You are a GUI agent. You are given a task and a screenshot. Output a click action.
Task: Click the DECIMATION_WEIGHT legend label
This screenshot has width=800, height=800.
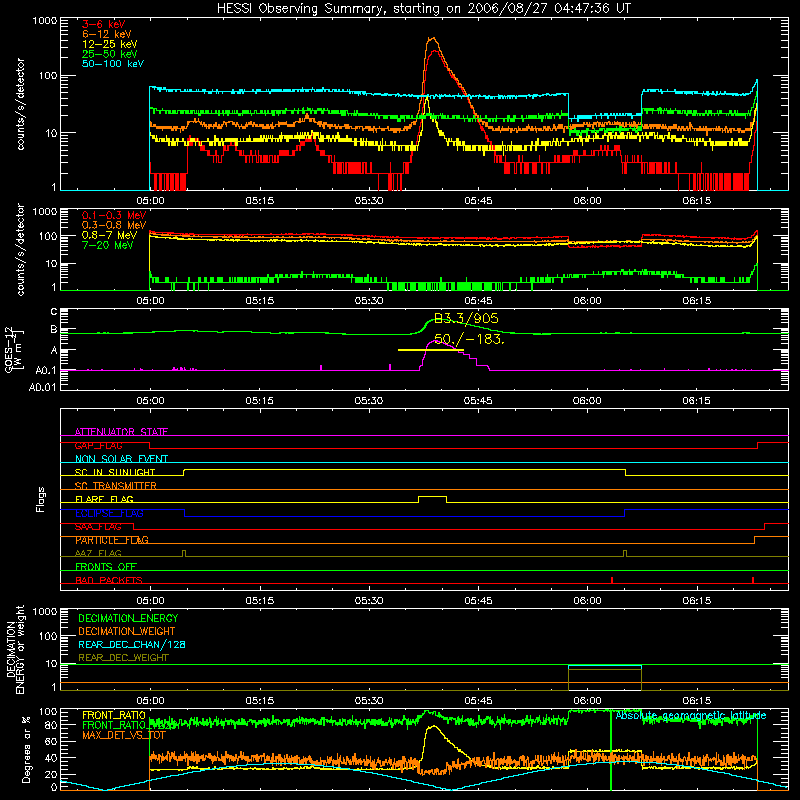(x=127, y=631)
